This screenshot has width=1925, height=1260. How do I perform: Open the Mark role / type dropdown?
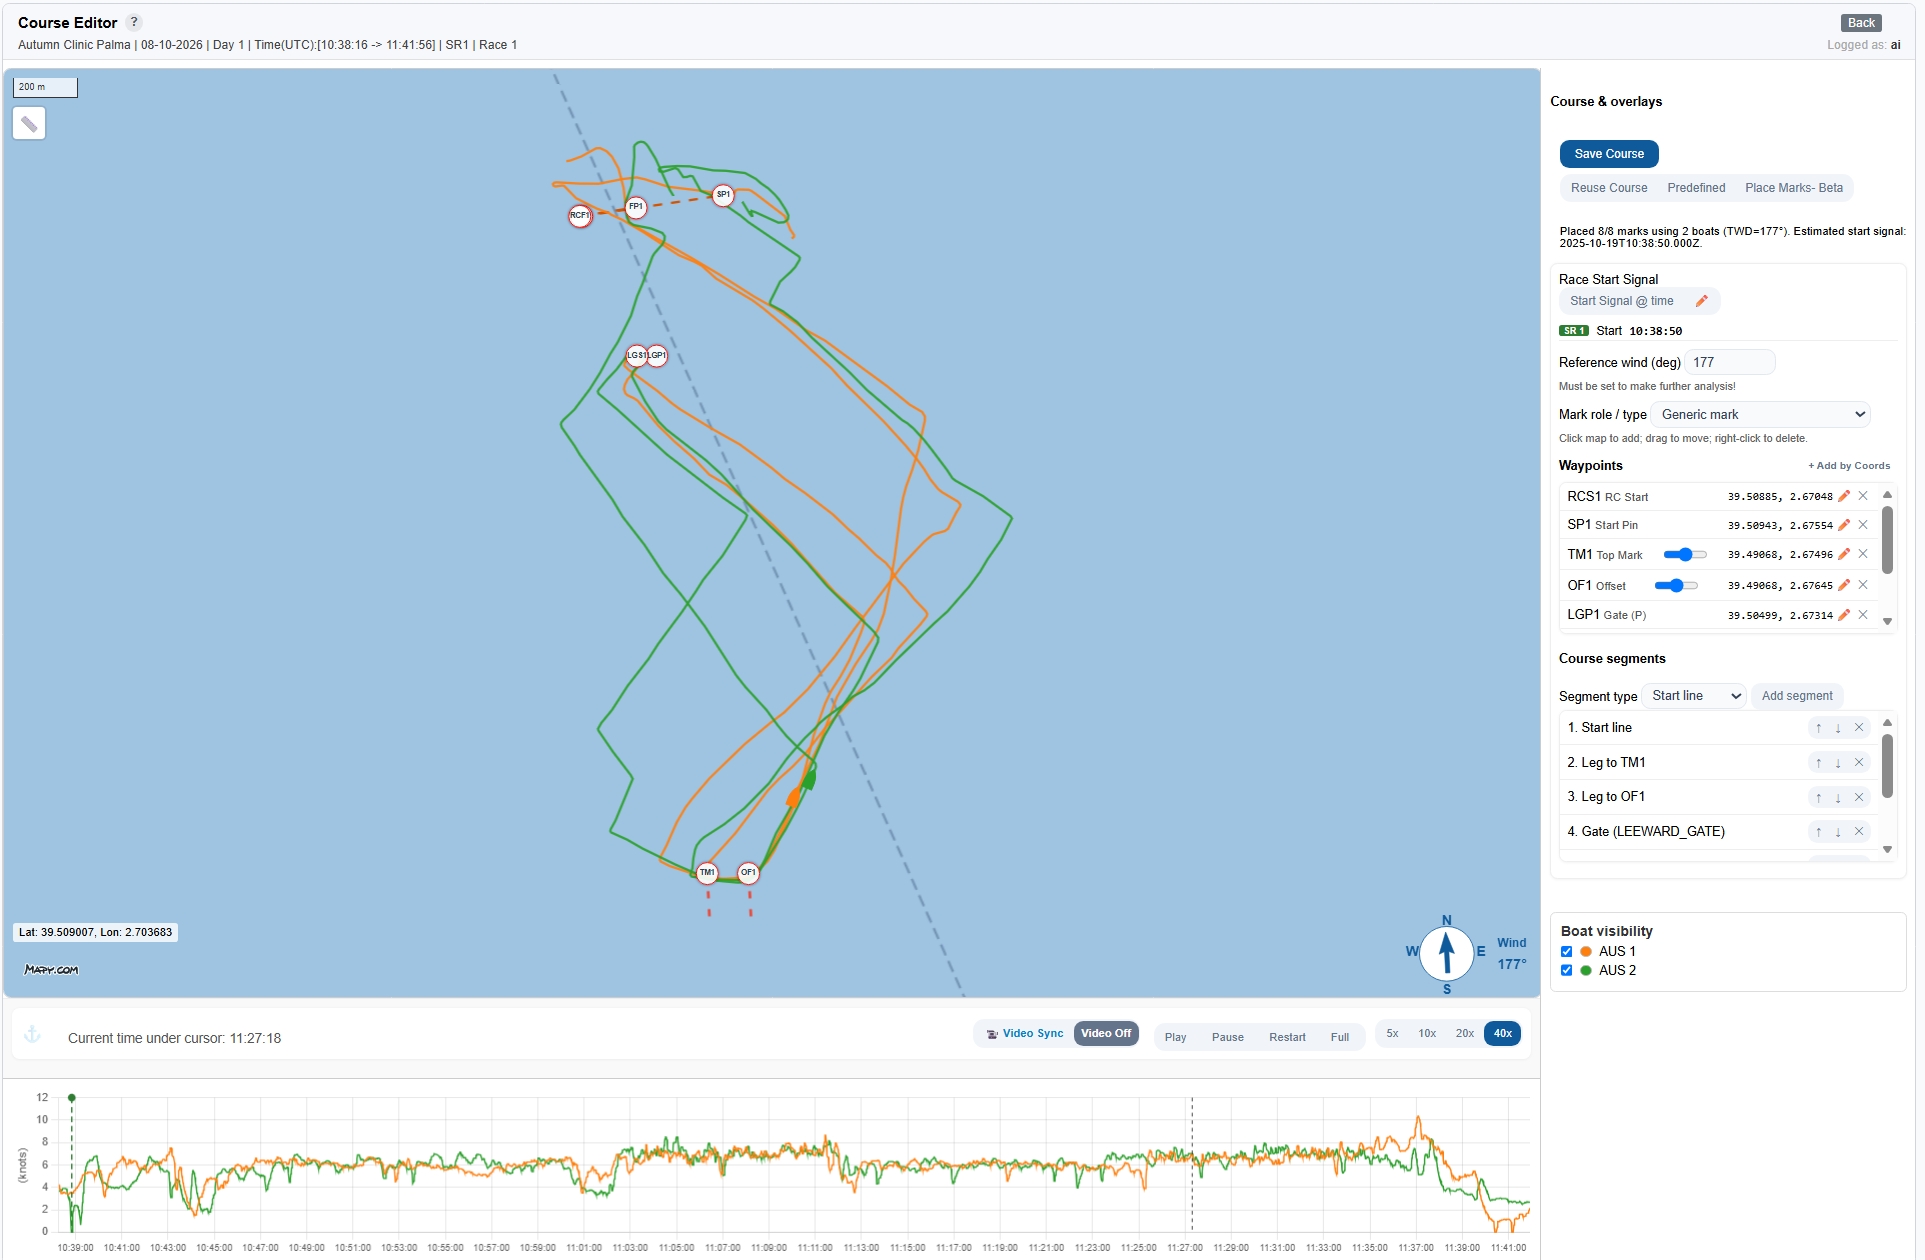pos(1760,415)
